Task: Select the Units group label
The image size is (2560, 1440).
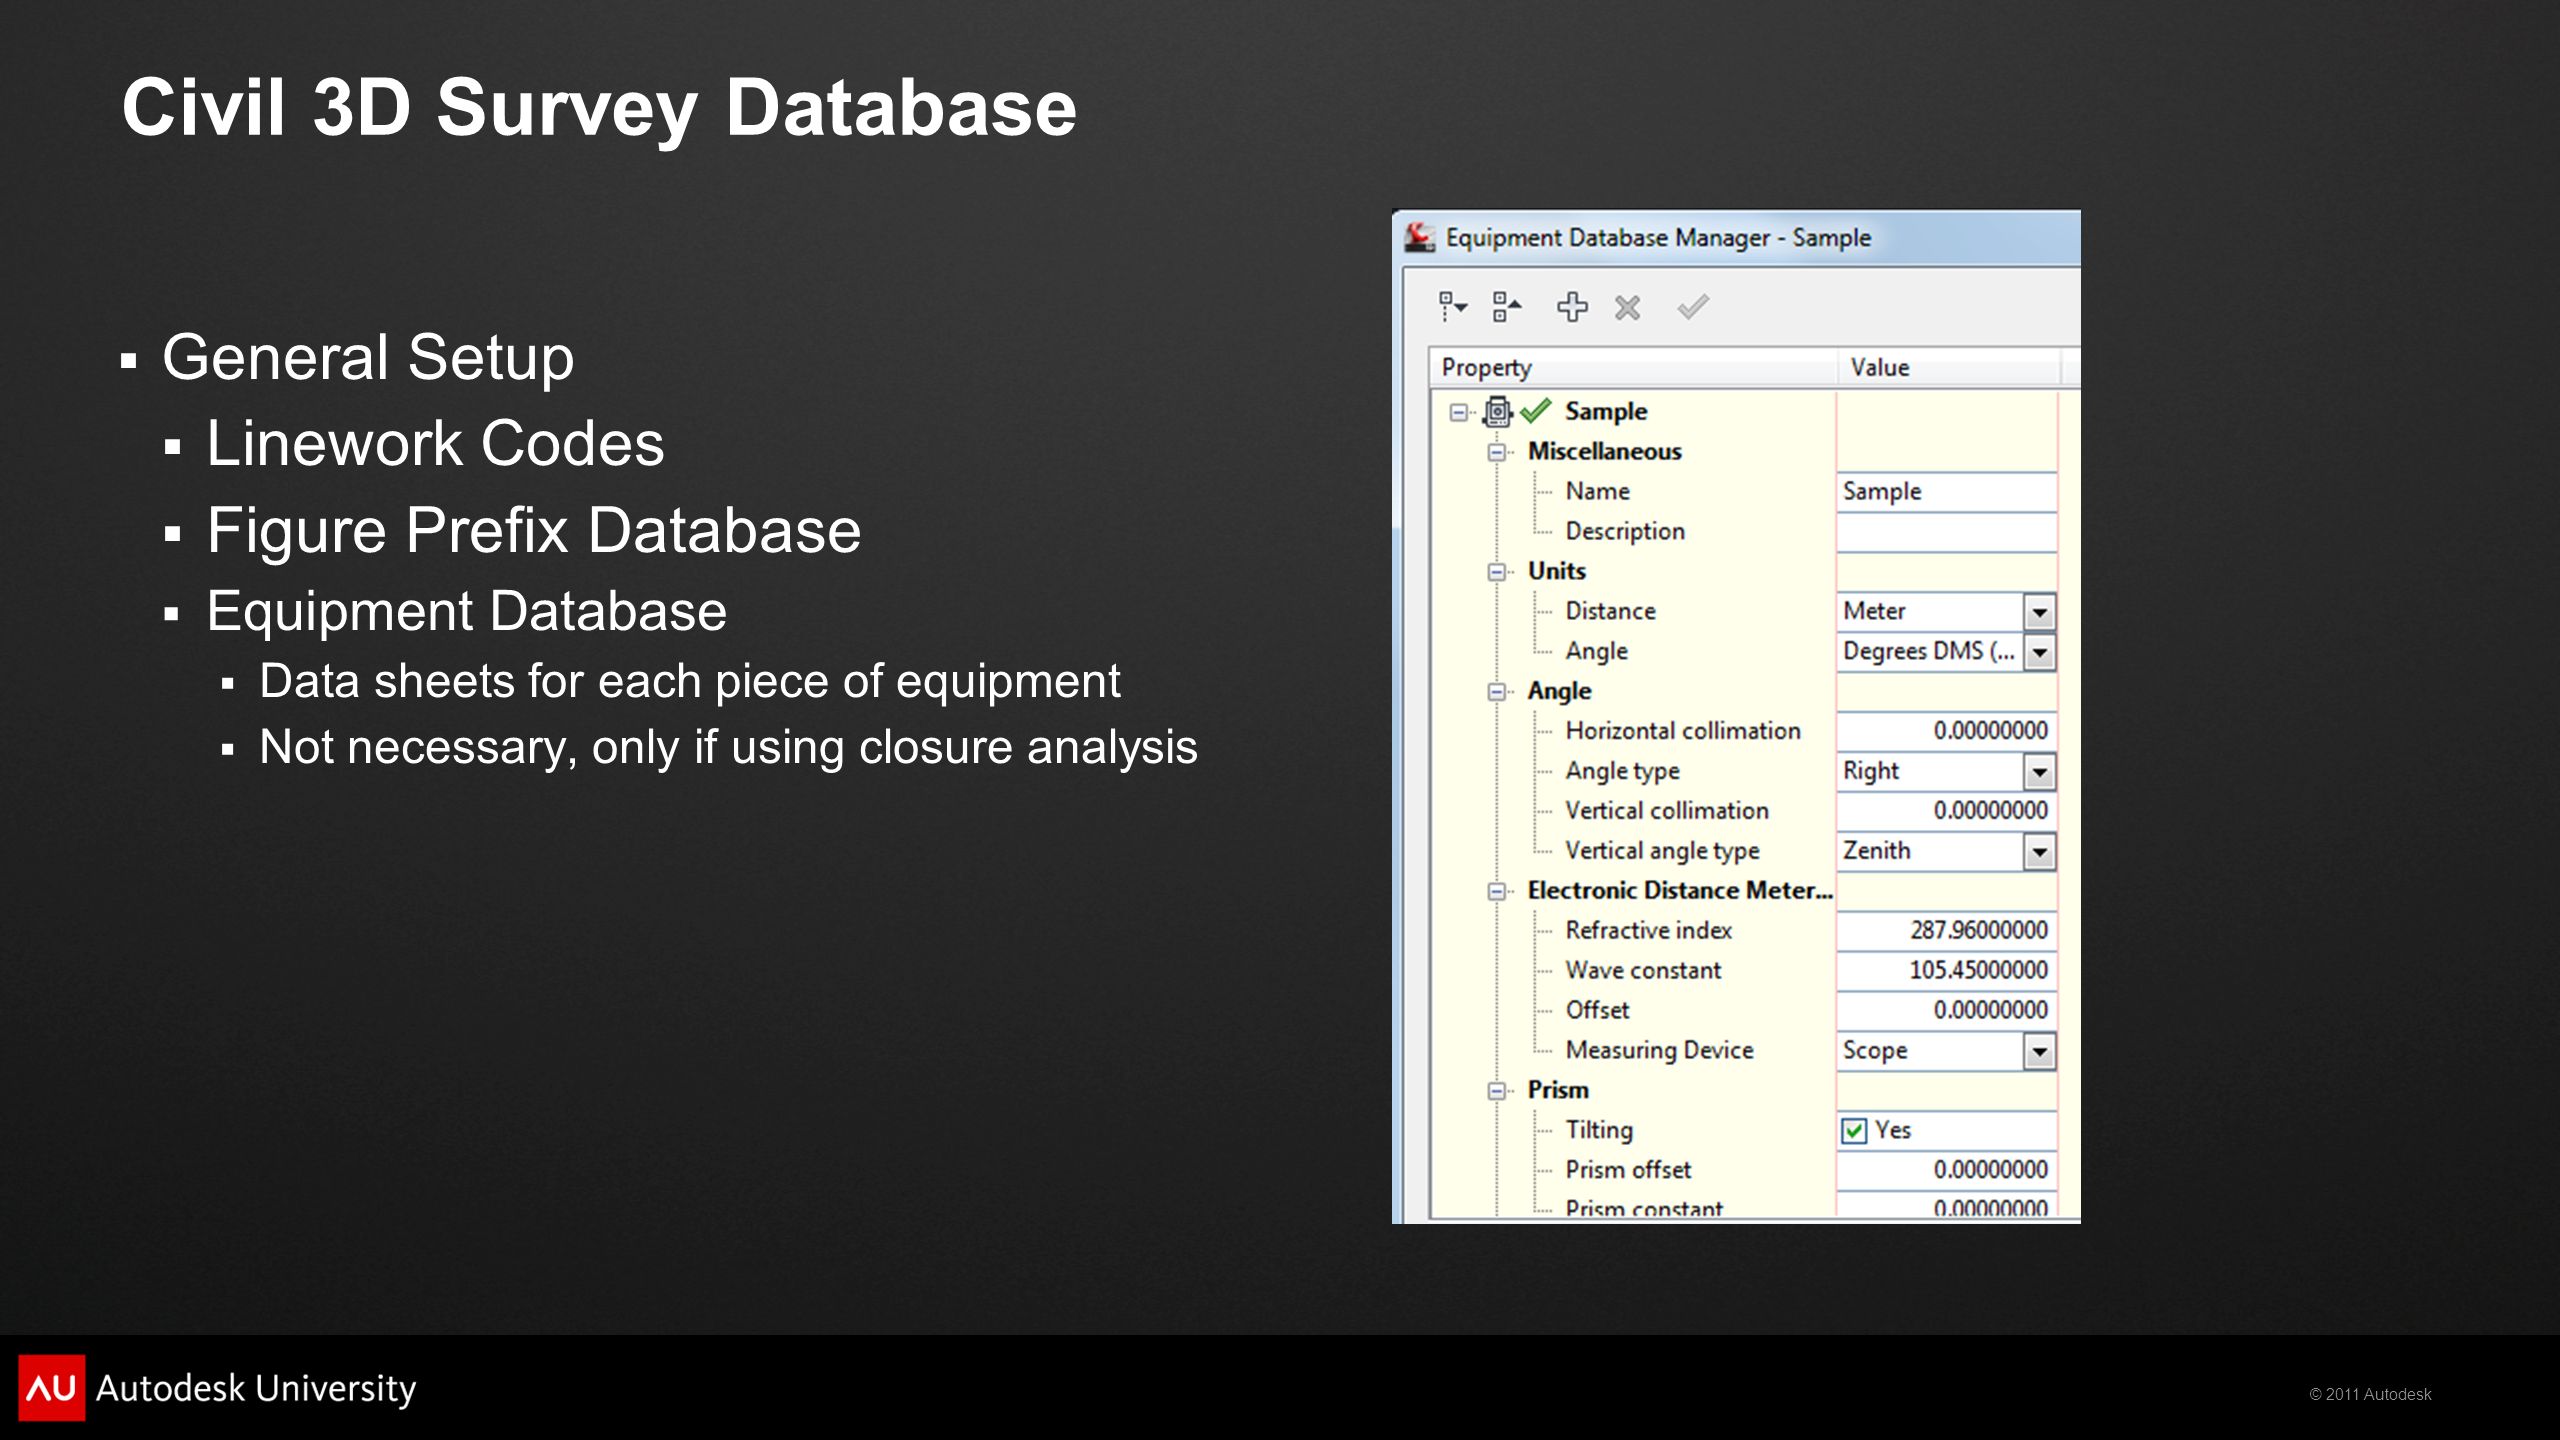Action: (1556, 571)
